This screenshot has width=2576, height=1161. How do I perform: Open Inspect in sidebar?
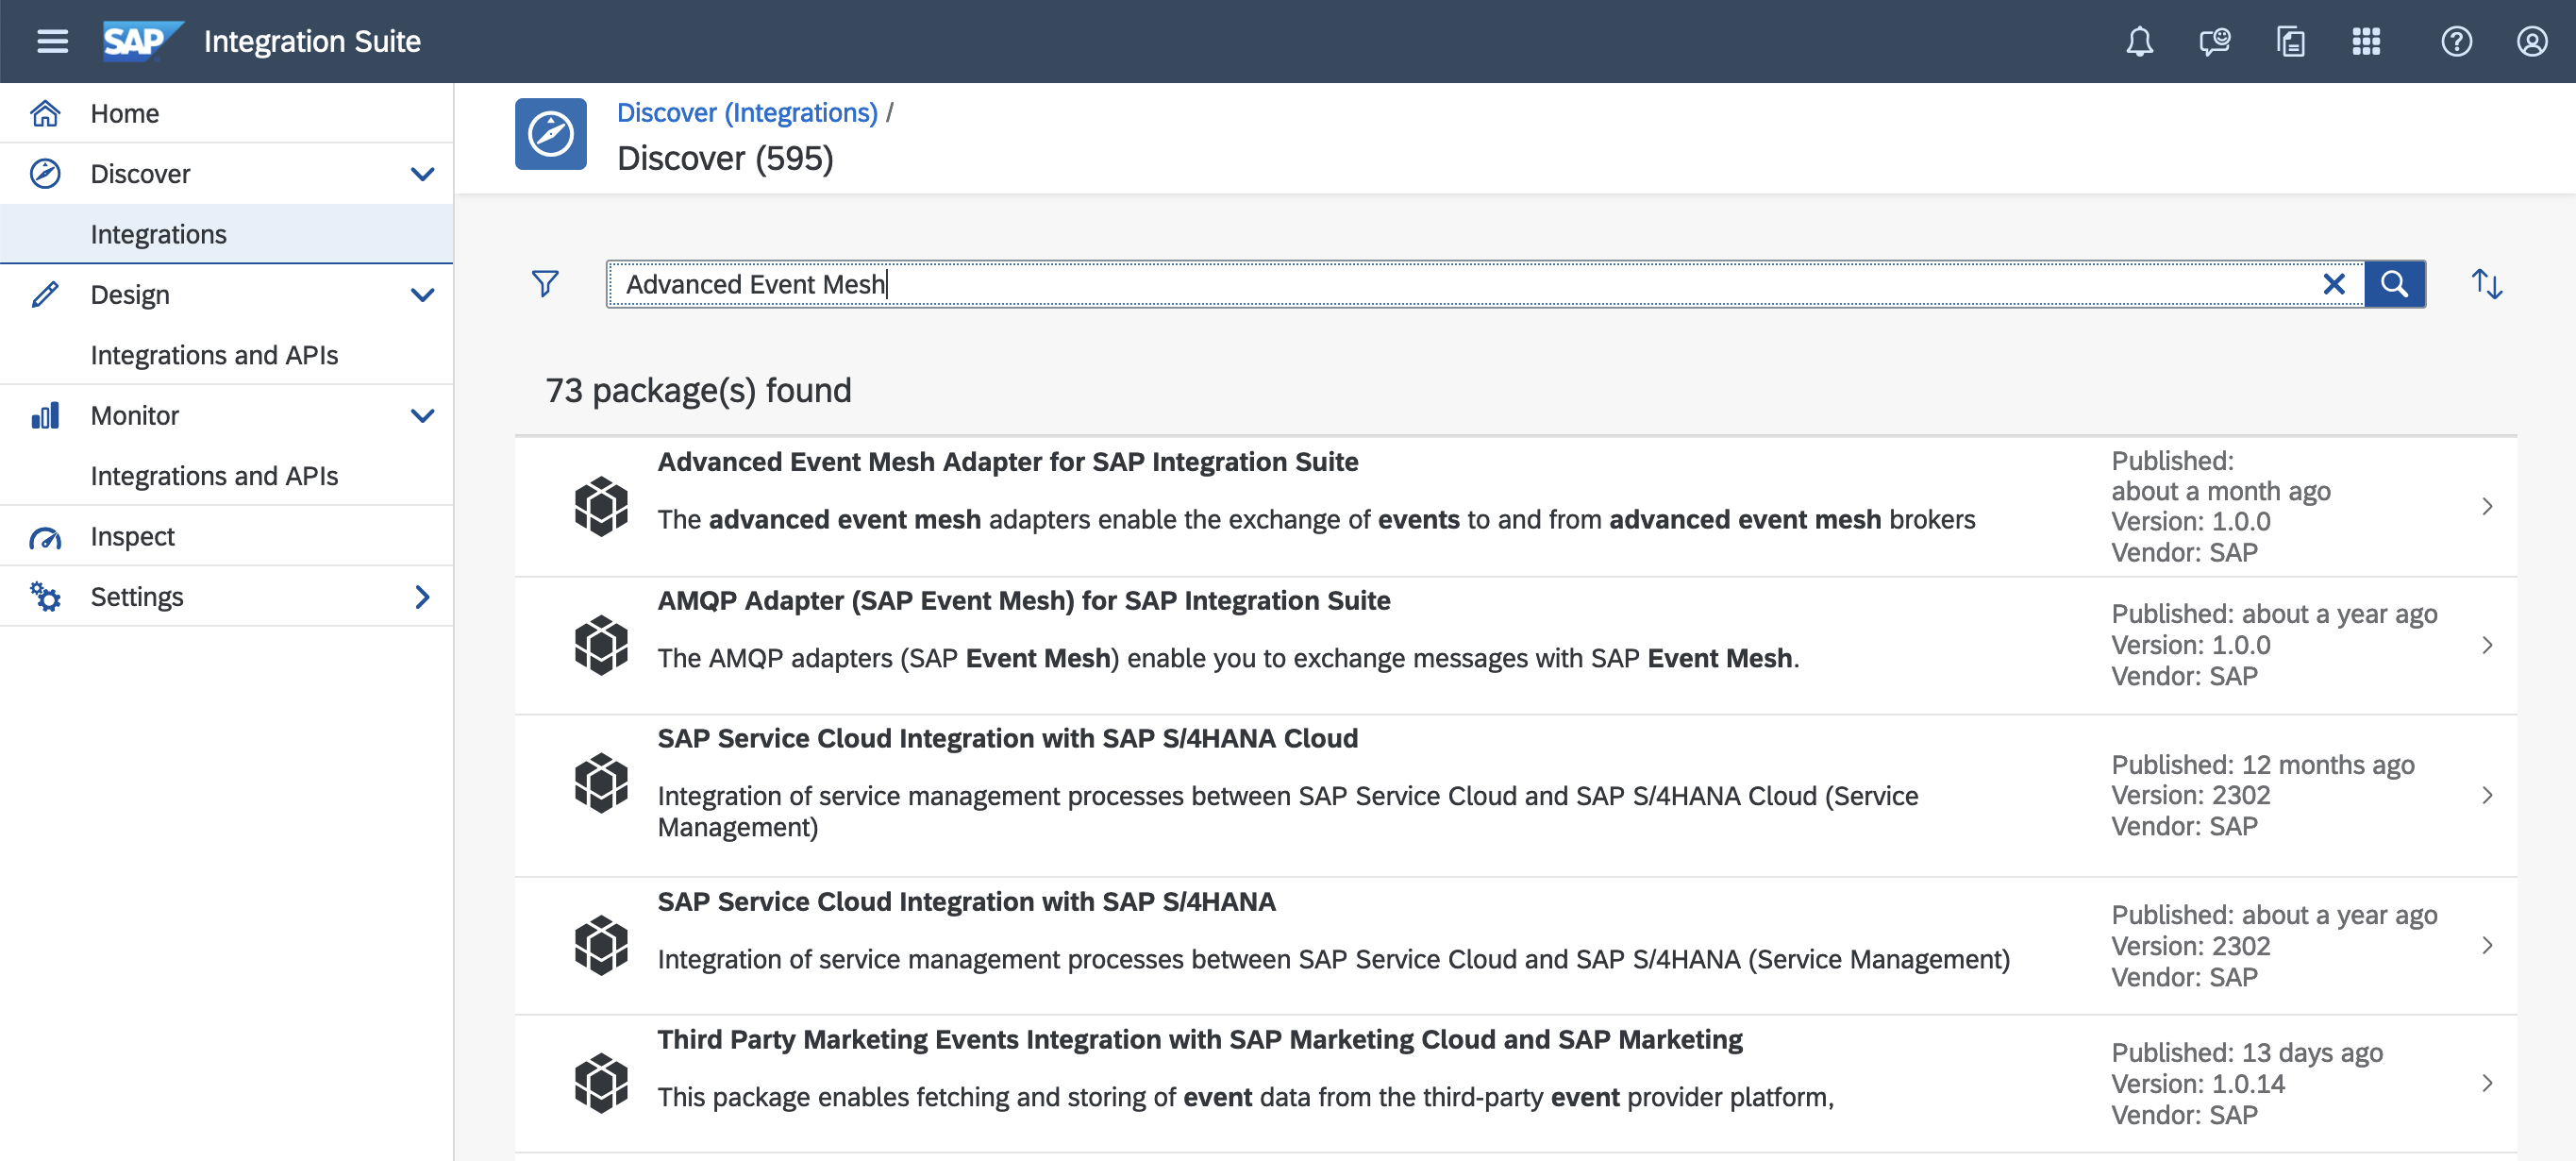click(x=226, y=537)
